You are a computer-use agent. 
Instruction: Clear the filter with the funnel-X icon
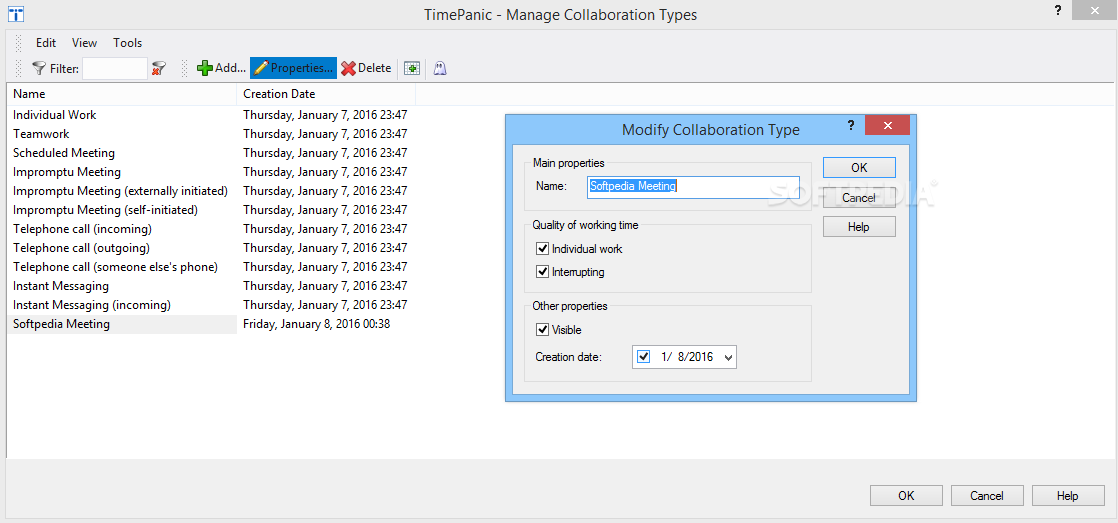[158, 68]
